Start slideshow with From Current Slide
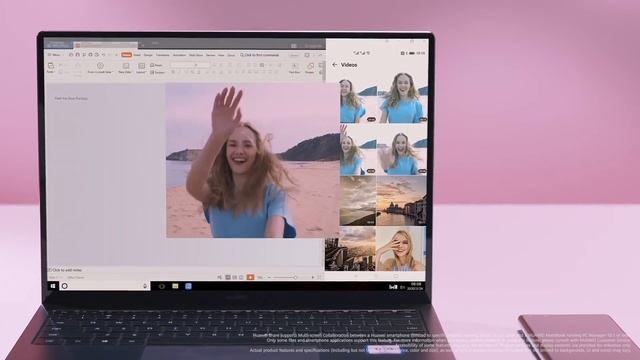The width and height of the screenshot is (640, 360). (x=100, y=68)
